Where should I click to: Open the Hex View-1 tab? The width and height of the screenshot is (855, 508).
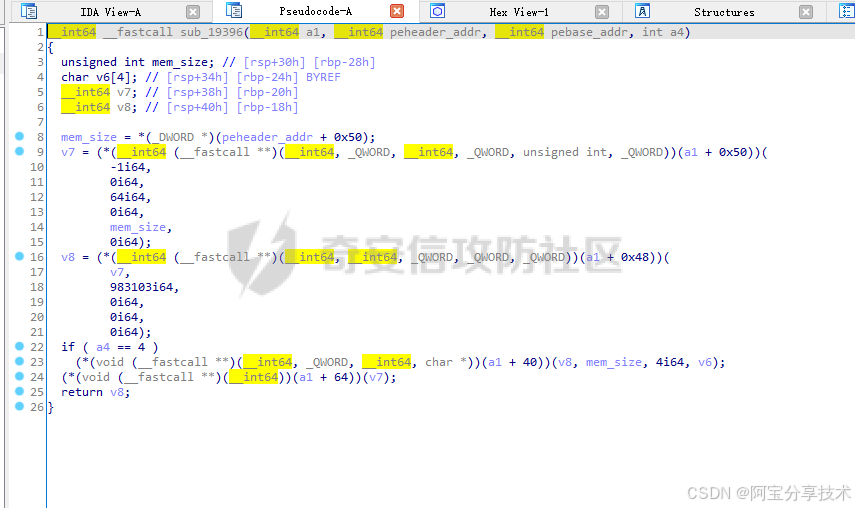coord(519,11)
